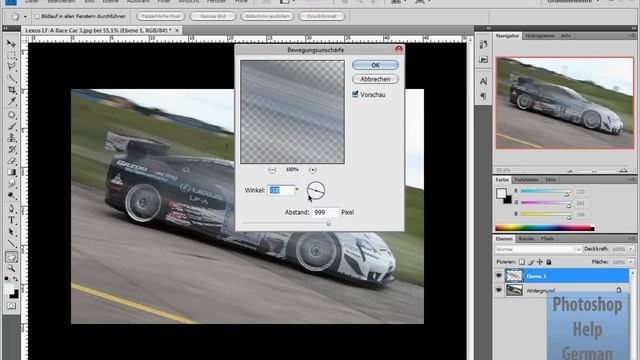
Task: Select the Eraser tool
Action: tap(11, 161)
